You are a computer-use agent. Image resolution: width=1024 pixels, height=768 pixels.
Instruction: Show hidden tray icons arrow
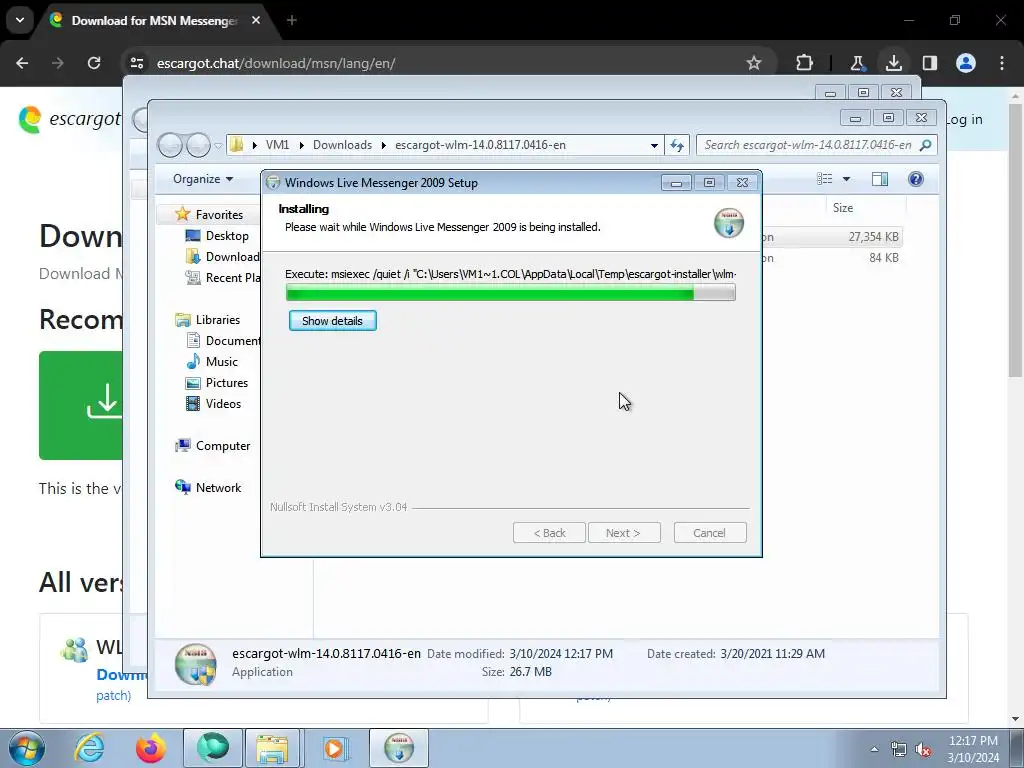tap(874, 749)
